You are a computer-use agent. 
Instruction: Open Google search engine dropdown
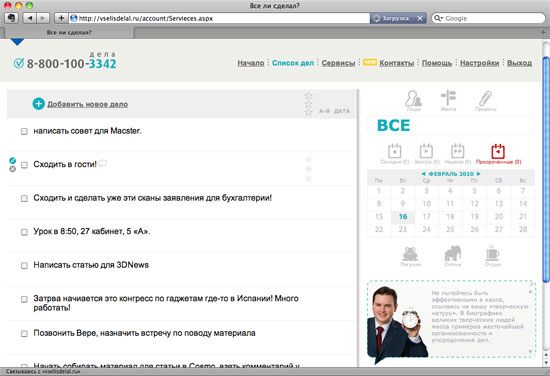pyautogui.click(x=438, y=18)
